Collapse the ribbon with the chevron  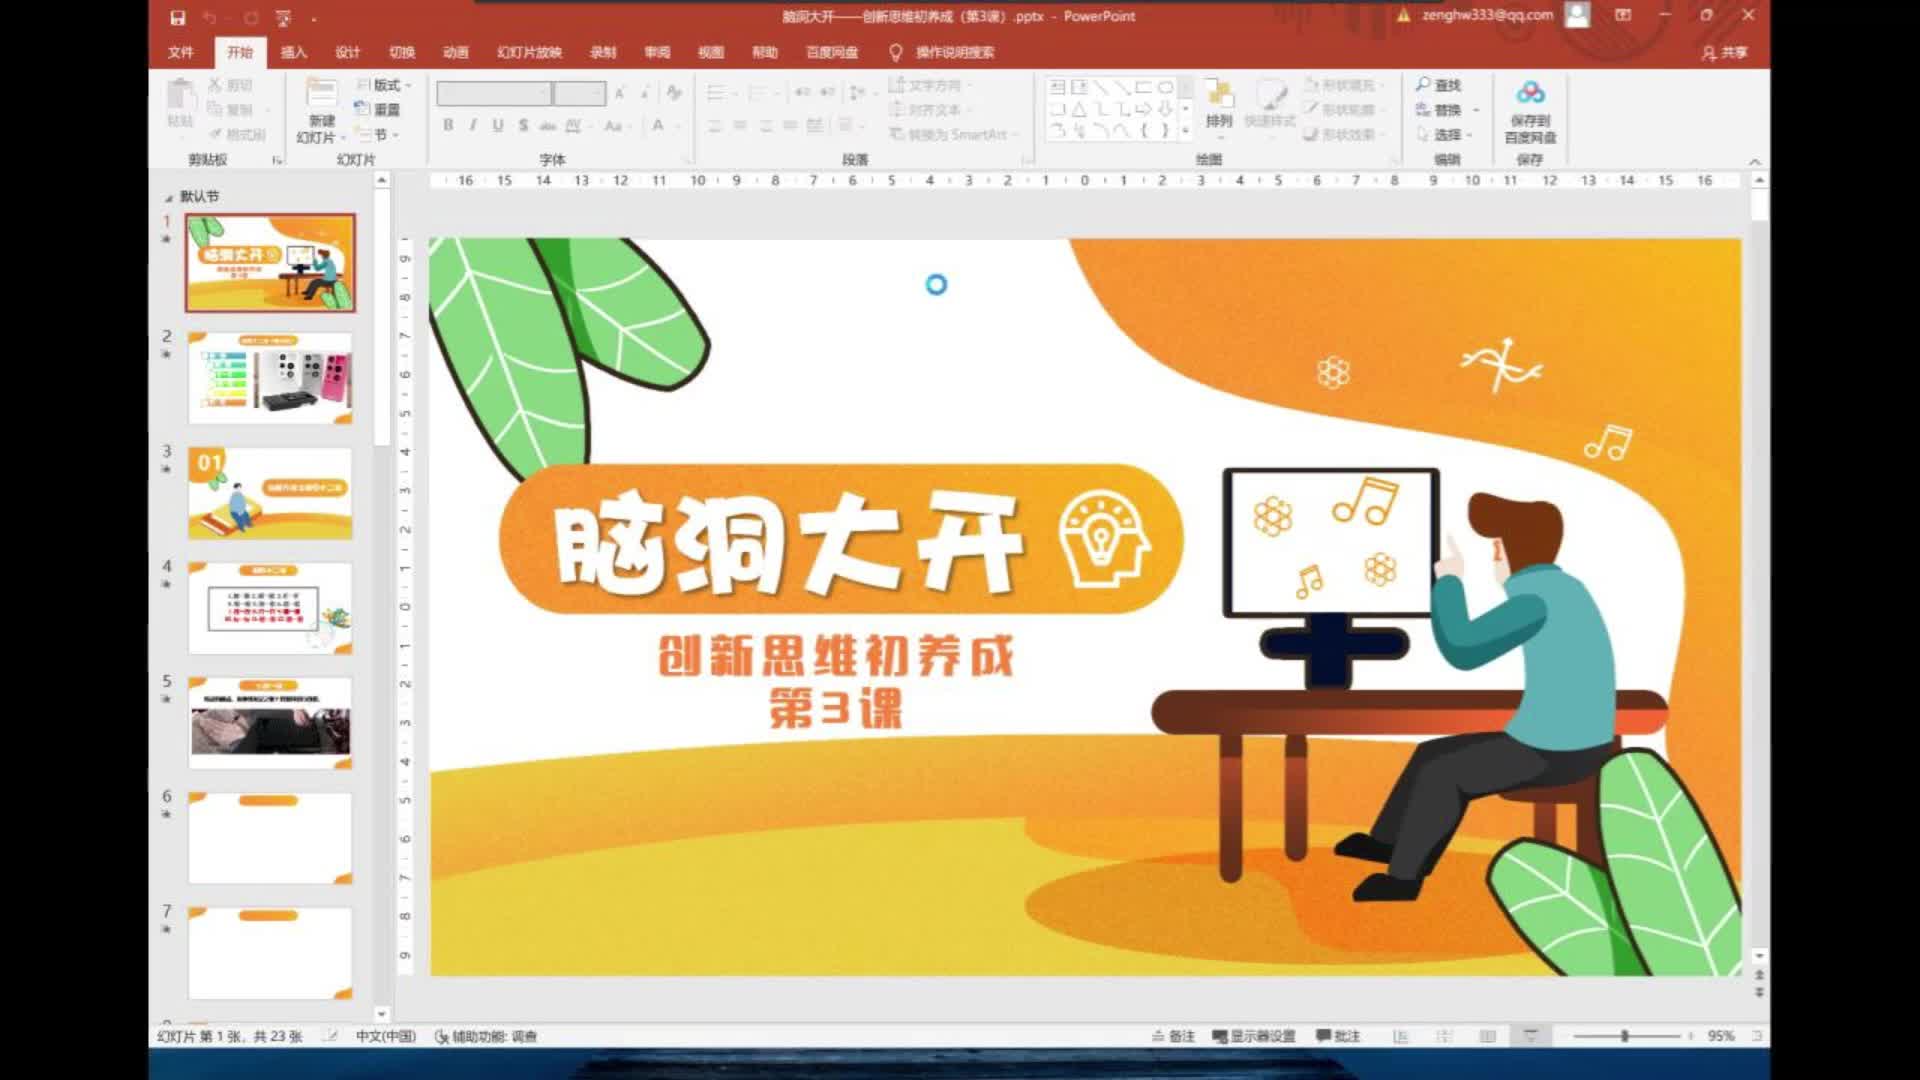(x=1754, y=161)
